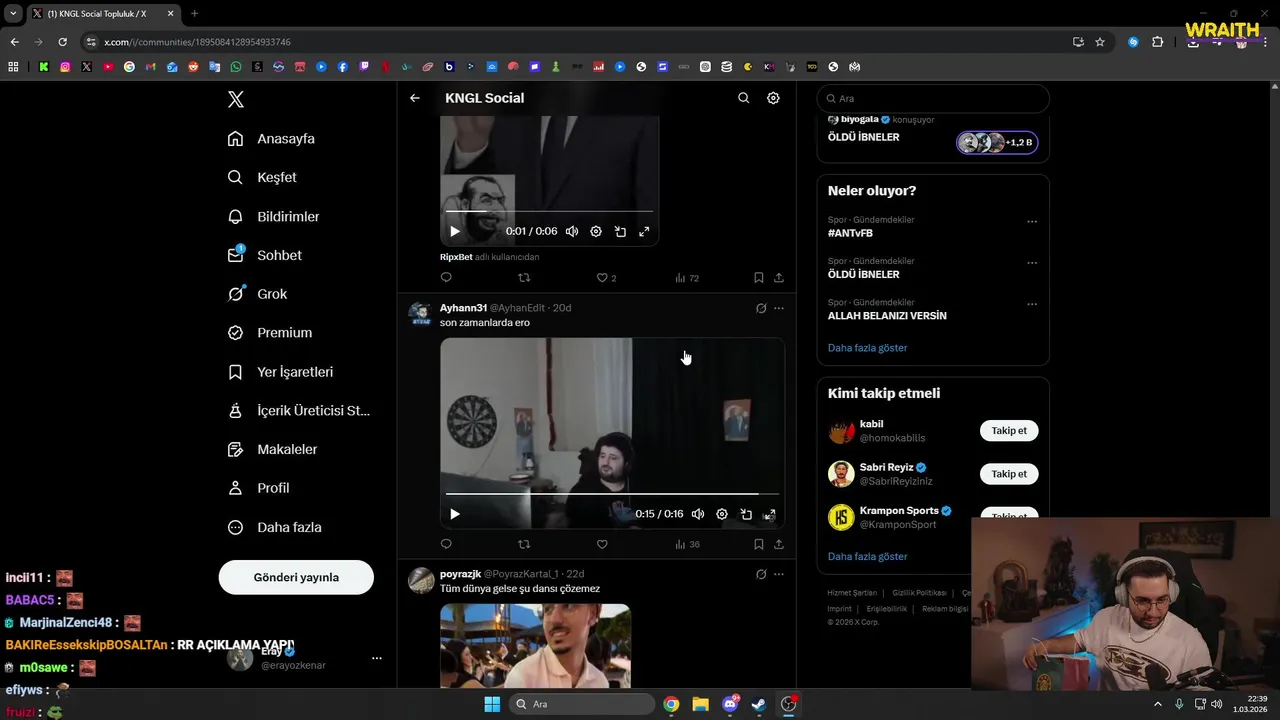Open options for ALLAH BELANIZI VERSİN trend
This screenshot has width=1280, height=720.
pyautogui.click(x=1032, y=304)
